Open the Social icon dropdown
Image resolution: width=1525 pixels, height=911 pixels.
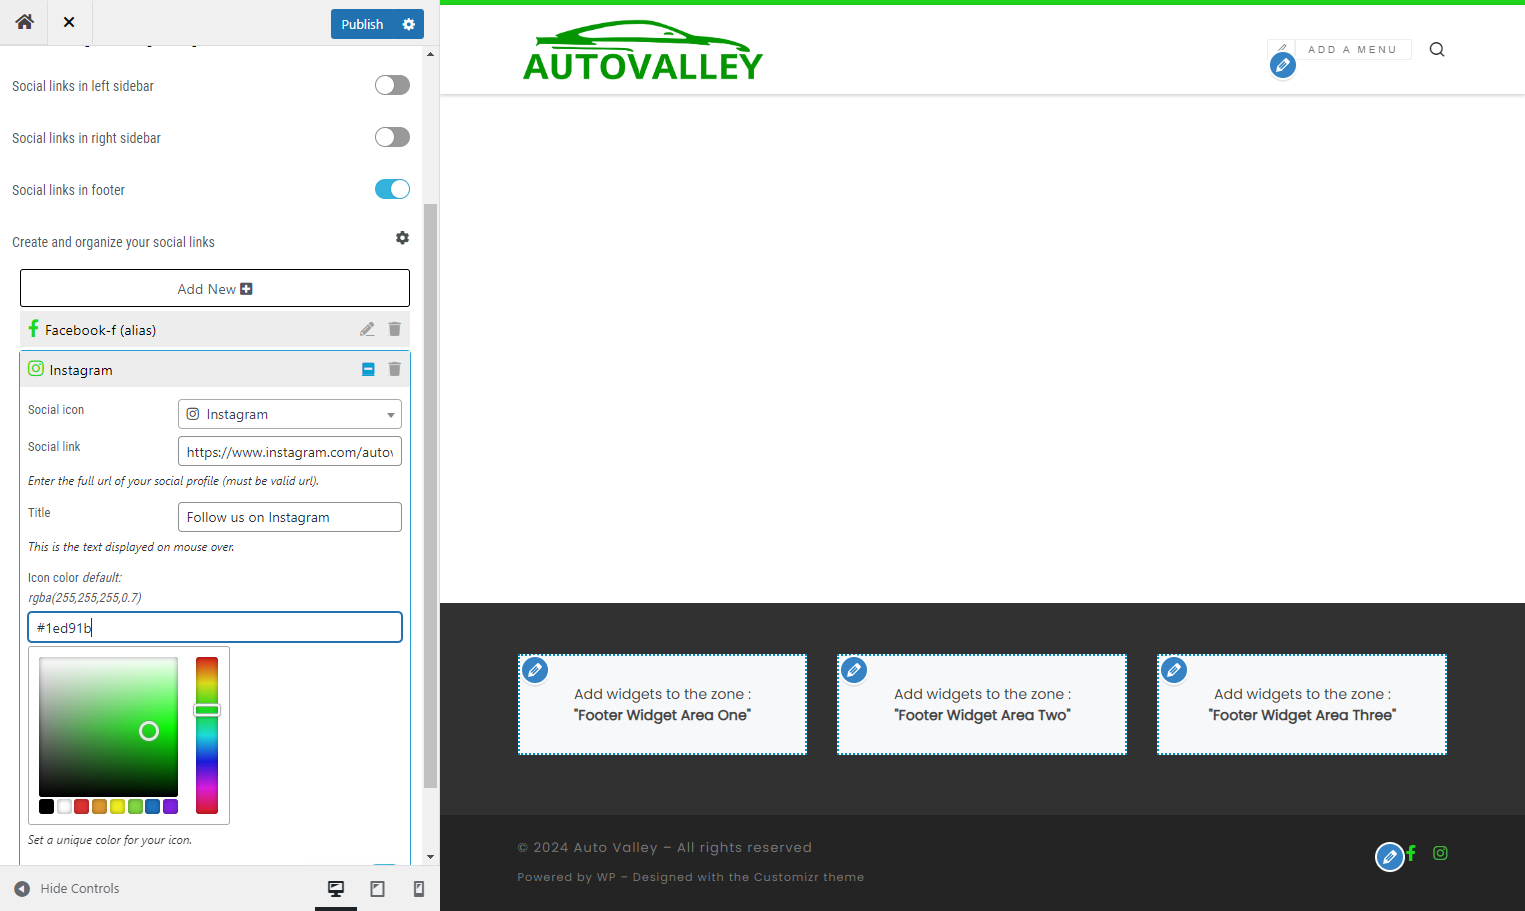[290, 414]
